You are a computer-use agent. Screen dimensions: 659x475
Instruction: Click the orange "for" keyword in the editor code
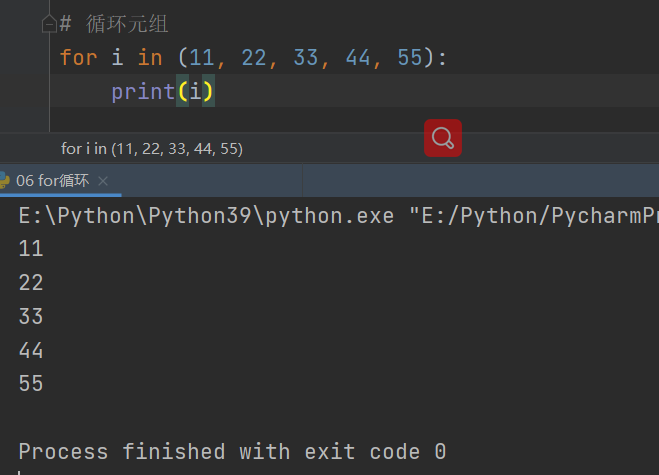tap(78, 58)
